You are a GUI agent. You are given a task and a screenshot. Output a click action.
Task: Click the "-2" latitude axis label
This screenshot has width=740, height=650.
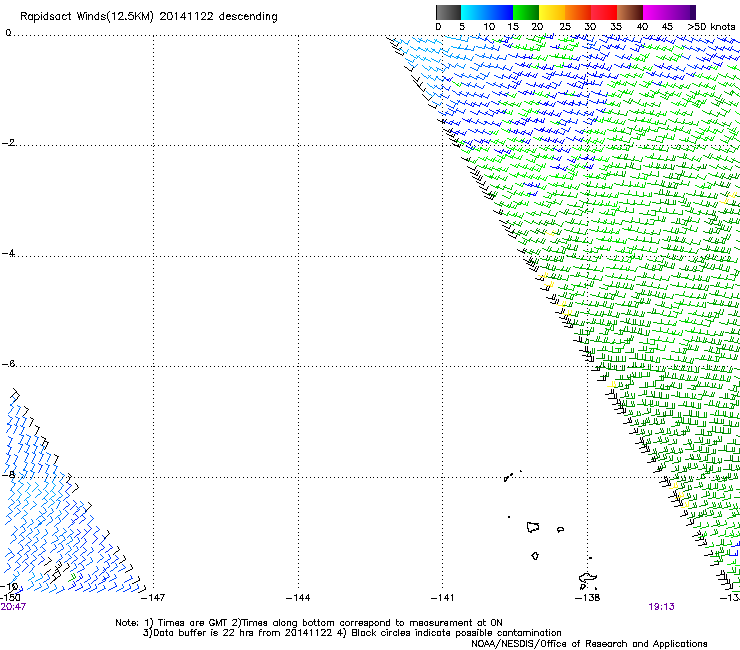coord(8,143)
